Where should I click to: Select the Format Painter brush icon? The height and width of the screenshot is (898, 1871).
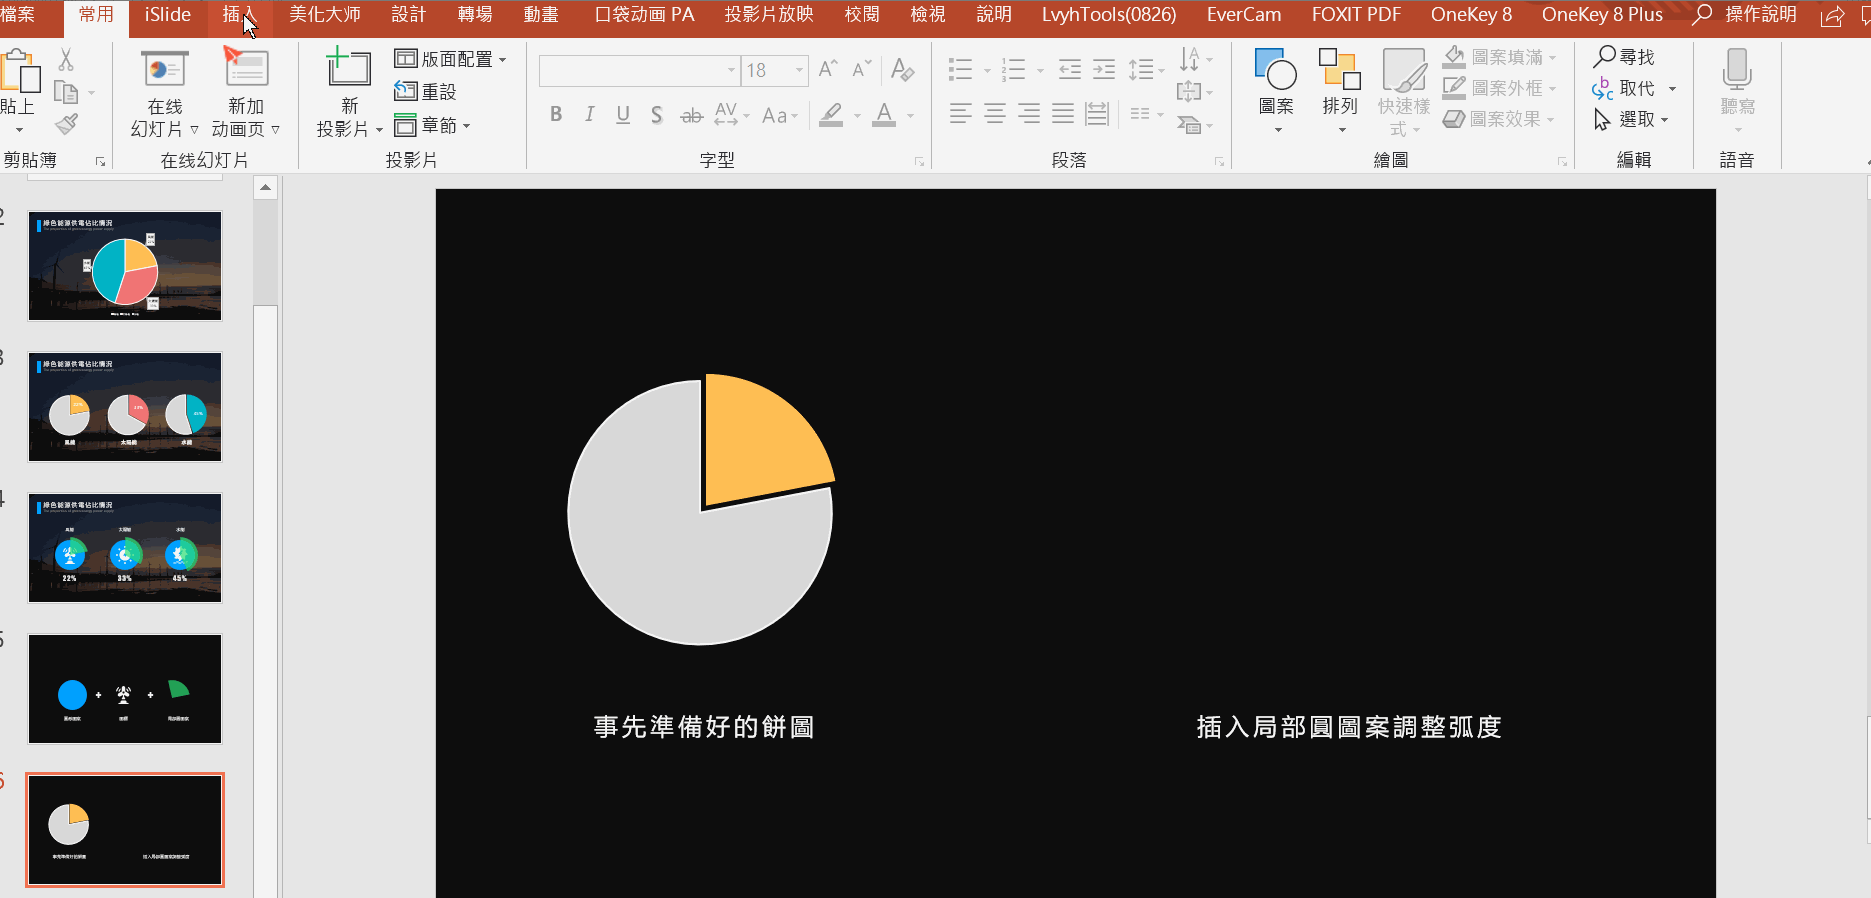66,125
